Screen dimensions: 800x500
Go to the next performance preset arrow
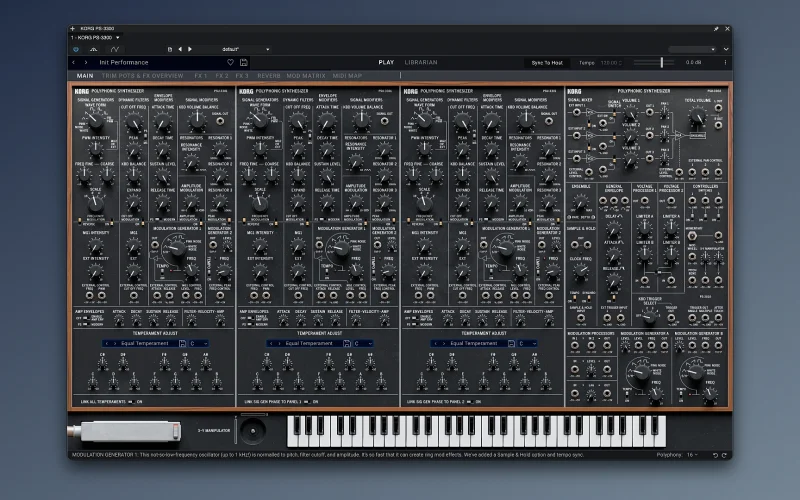[x=86, y=62]
